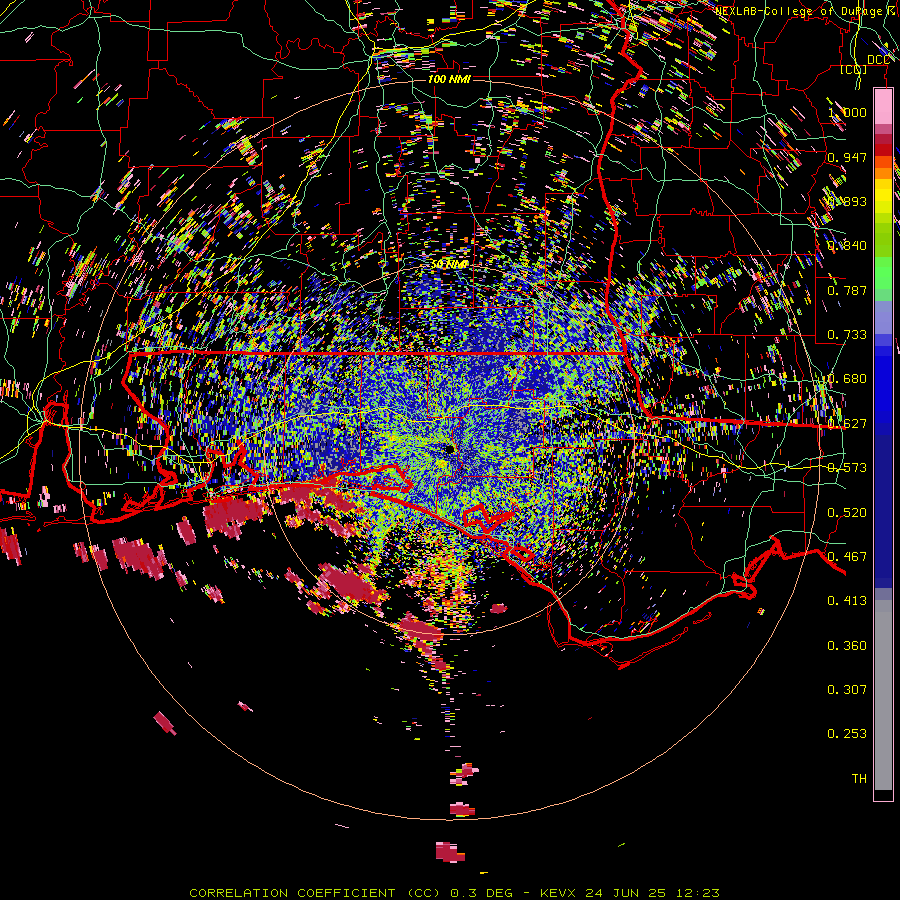
Task: Click the 0.307 scale value
Action: click(x=847, y=689)
